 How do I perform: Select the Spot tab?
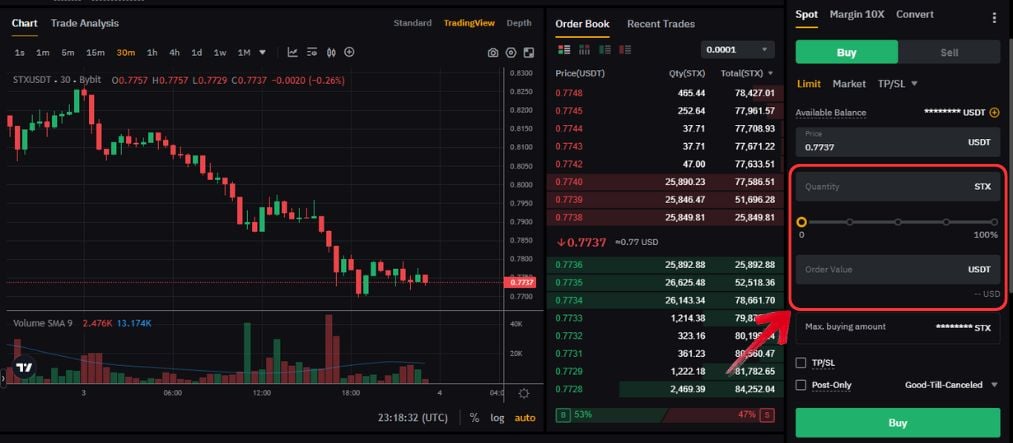[x=806, y=14]
